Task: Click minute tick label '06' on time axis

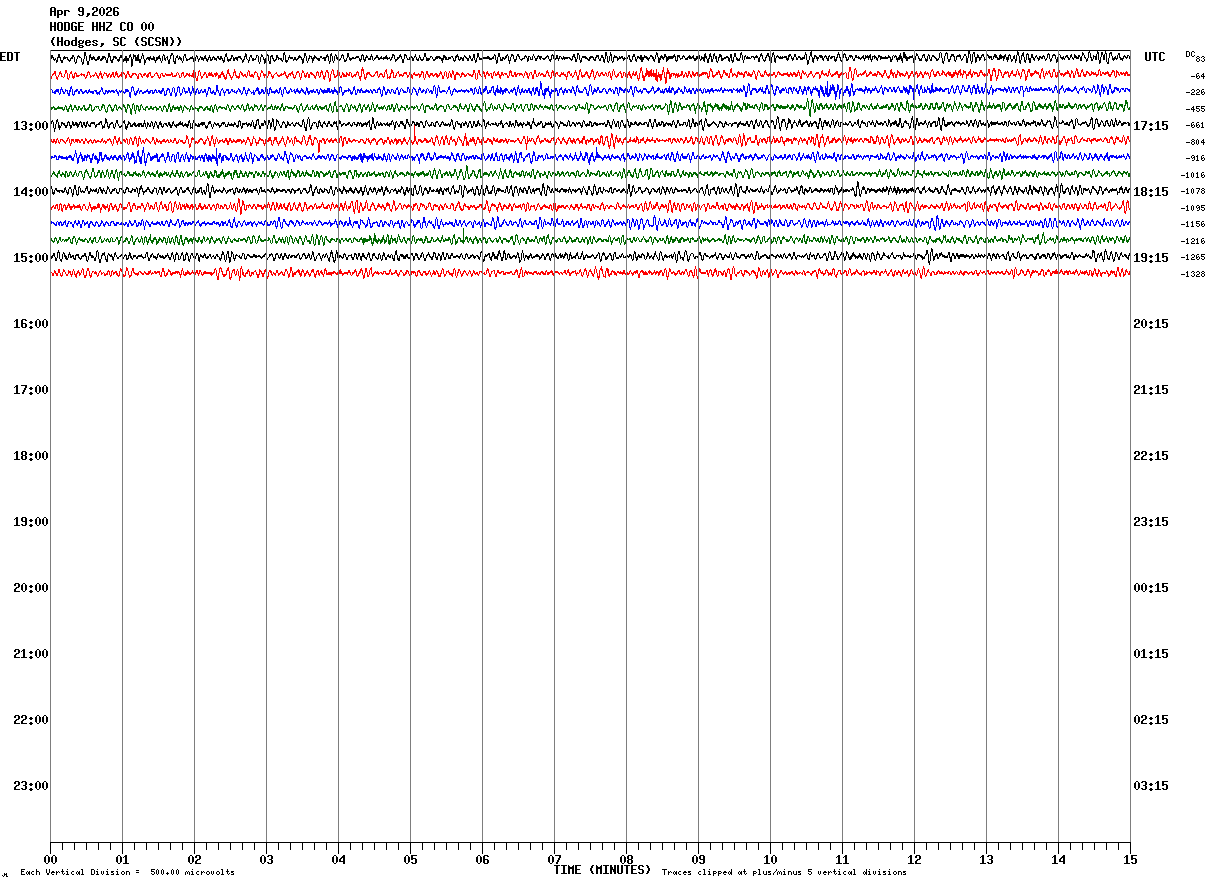Action: click(482, 860)
